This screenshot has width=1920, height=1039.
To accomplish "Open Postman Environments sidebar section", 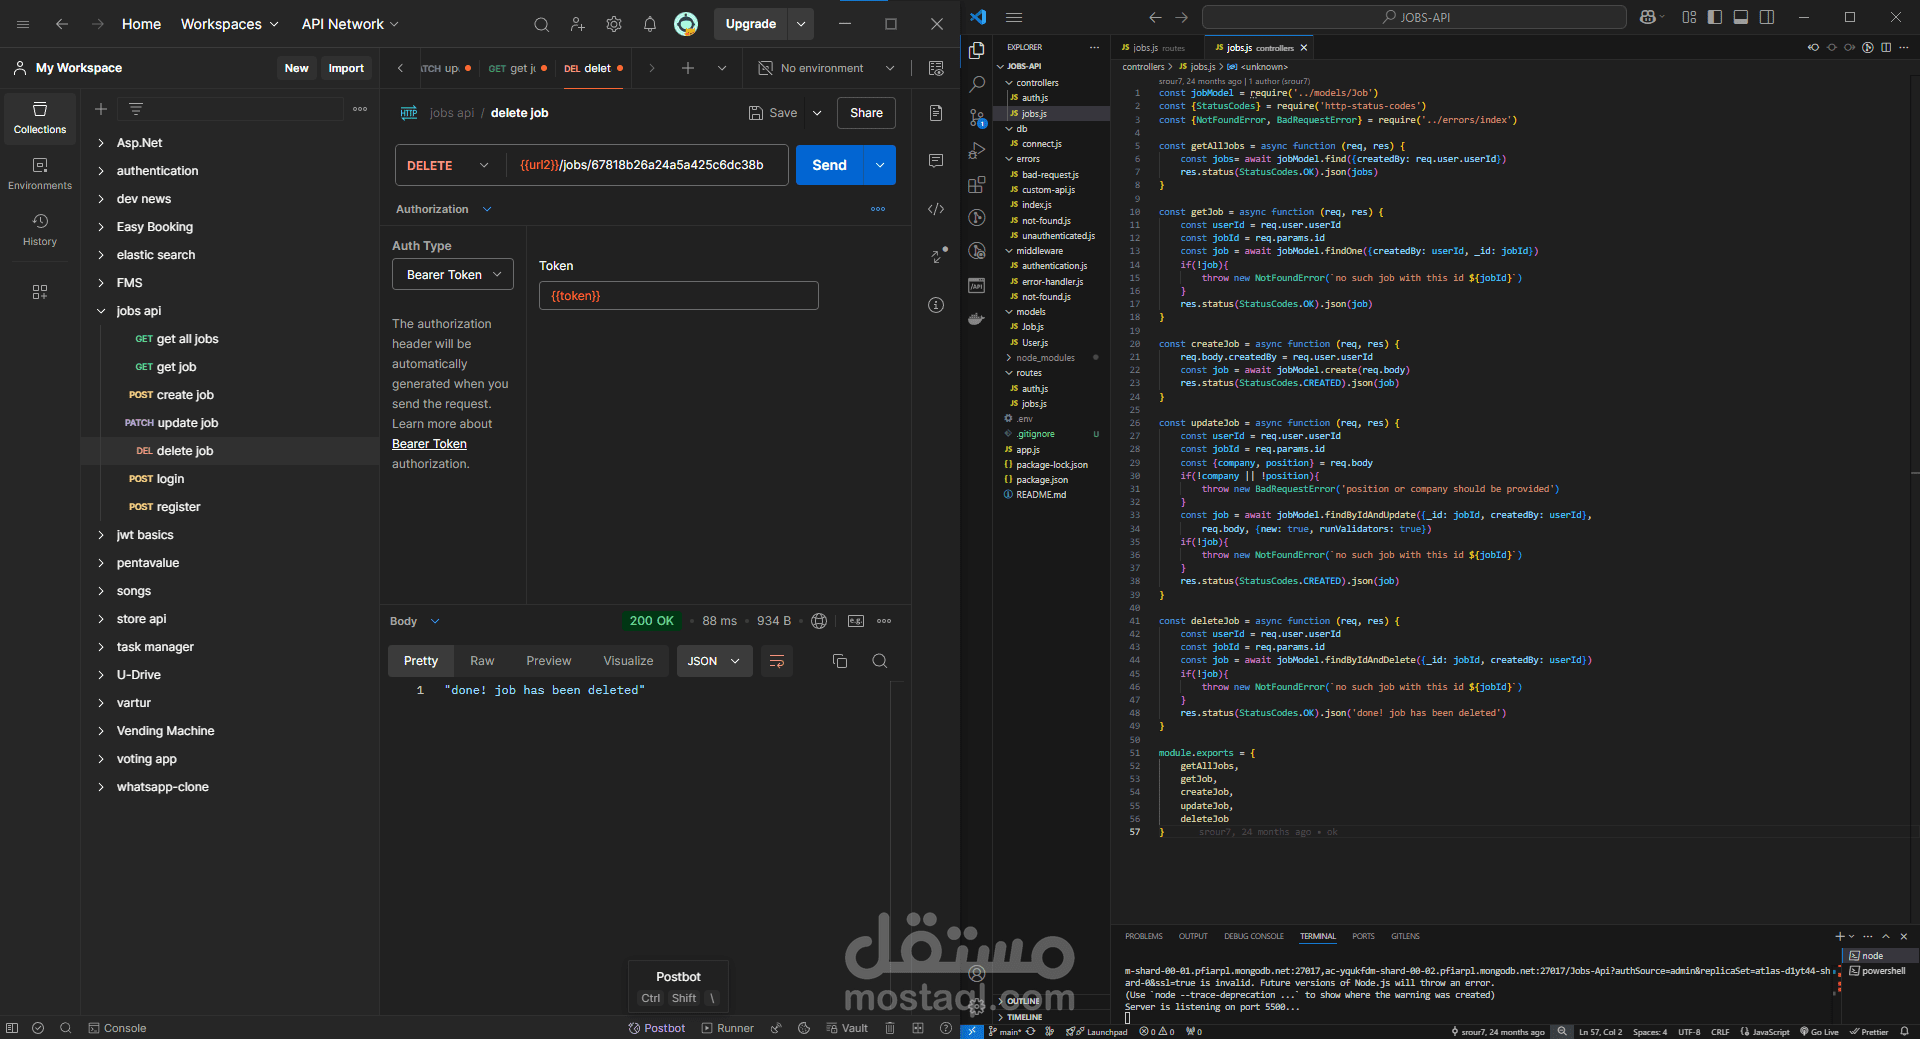I will [x=40, y=173].
